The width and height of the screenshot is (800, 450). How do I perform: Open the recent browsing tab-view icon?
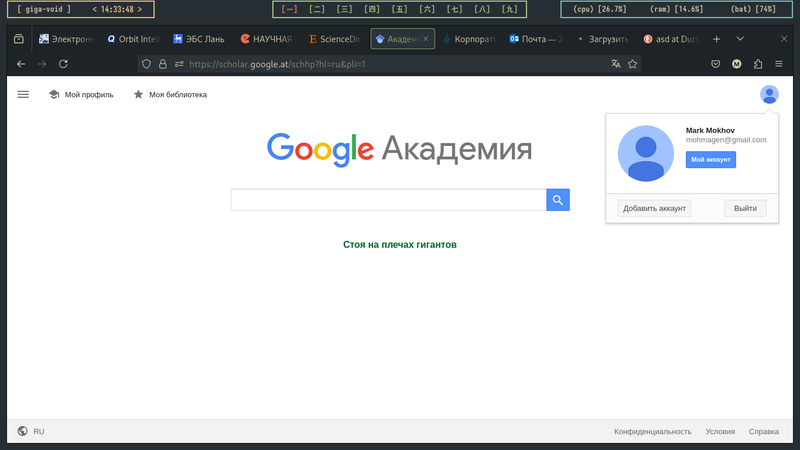[19, 39]
